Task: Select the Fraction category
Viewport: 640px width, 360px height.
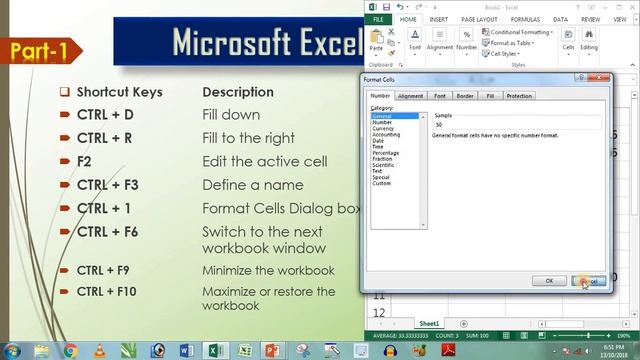Action: [382, 159]
